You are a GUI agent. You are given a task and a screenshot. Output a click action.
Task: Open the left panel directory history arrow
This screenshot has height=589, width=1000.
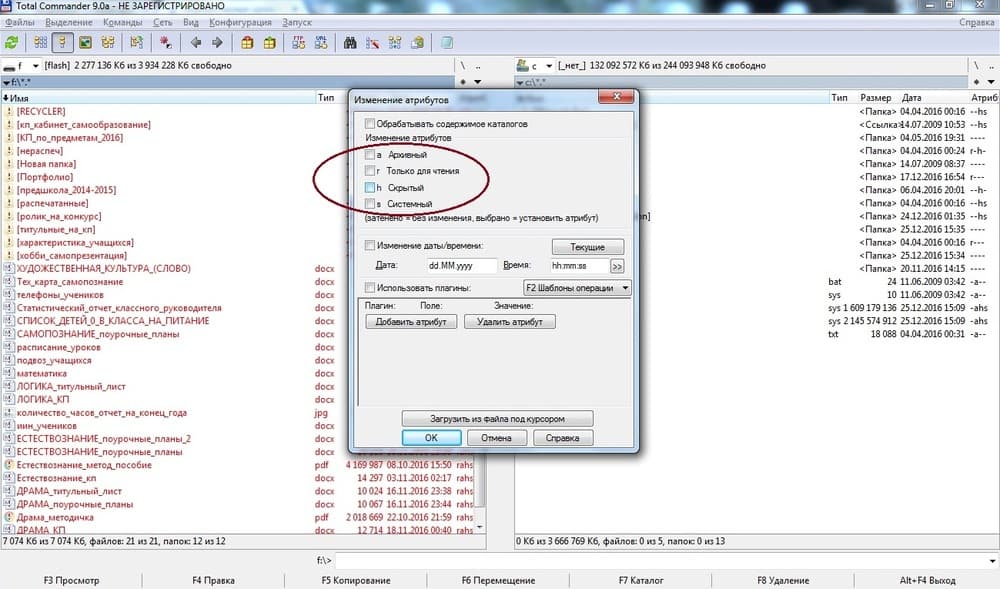tap(477, 82)
